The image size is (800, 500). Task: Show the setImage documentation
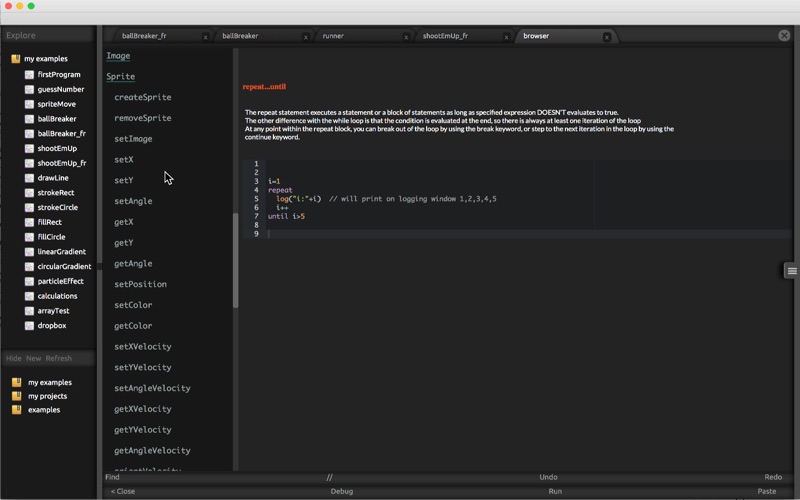click(x=133, y=139)
